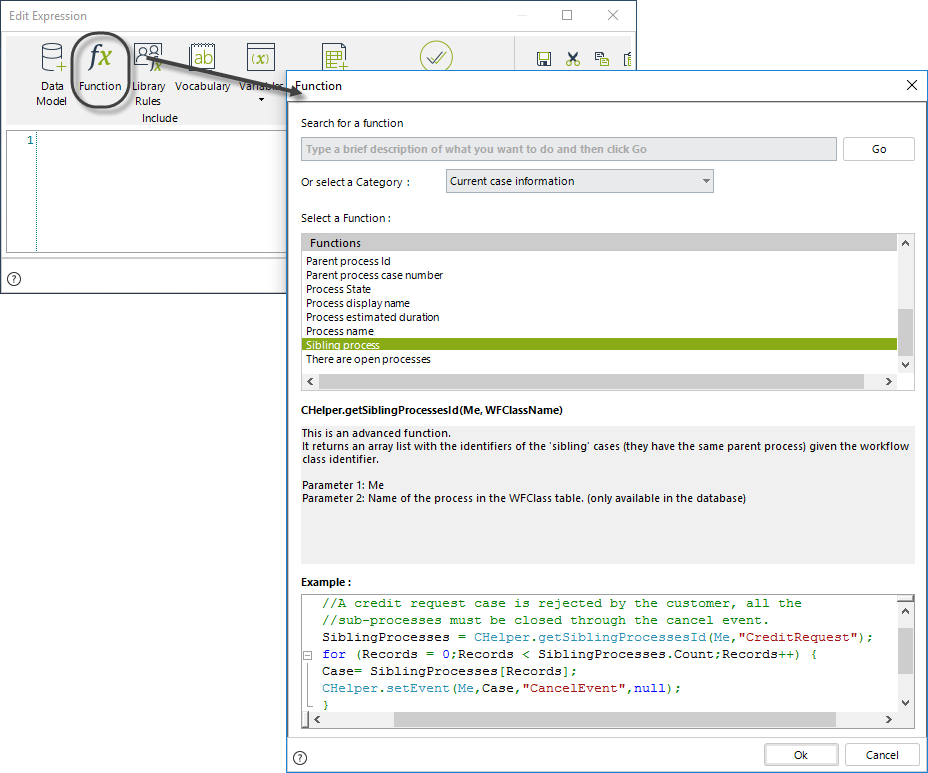Copy using the copy icon in toolbar
Image resolution: width=928 pixels, height=773 pixels.
click(602, 59)
